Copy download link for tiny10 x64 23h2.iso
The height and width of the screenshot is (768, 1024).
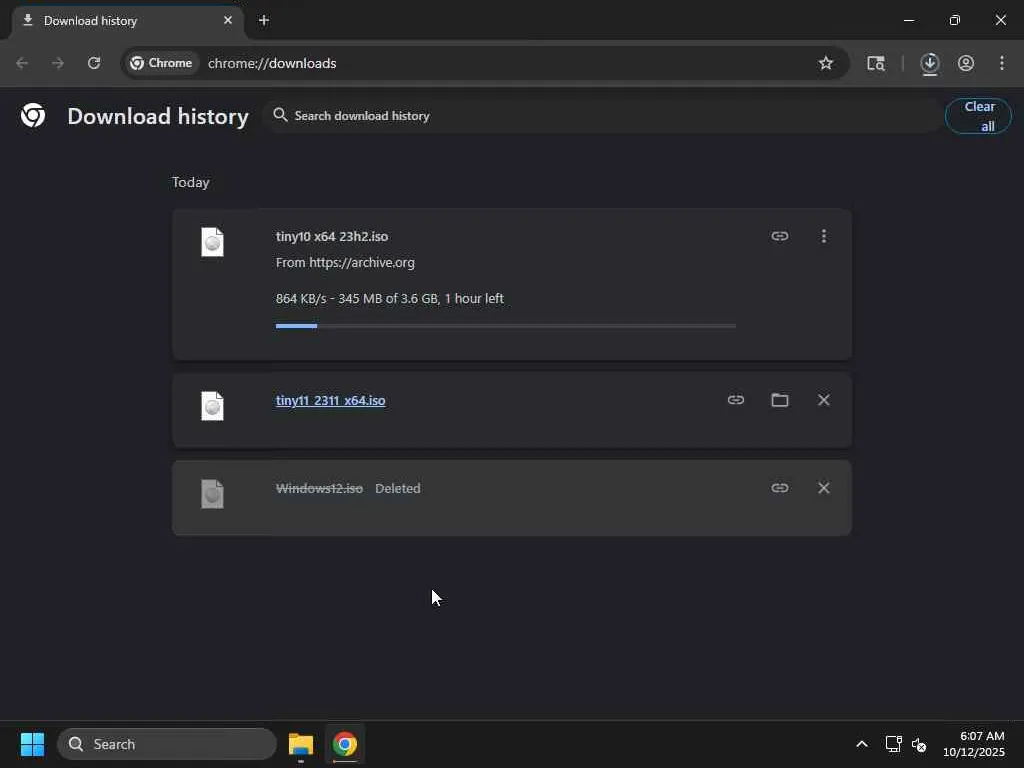[x=780, y=236]
